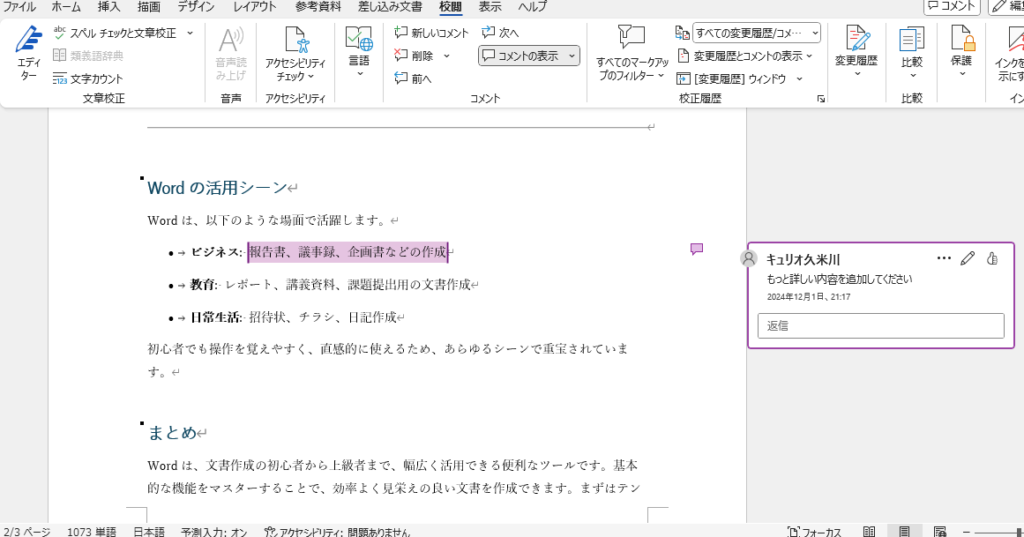Open the ファイル tab
1024x537 pixels.
point(19,7)
